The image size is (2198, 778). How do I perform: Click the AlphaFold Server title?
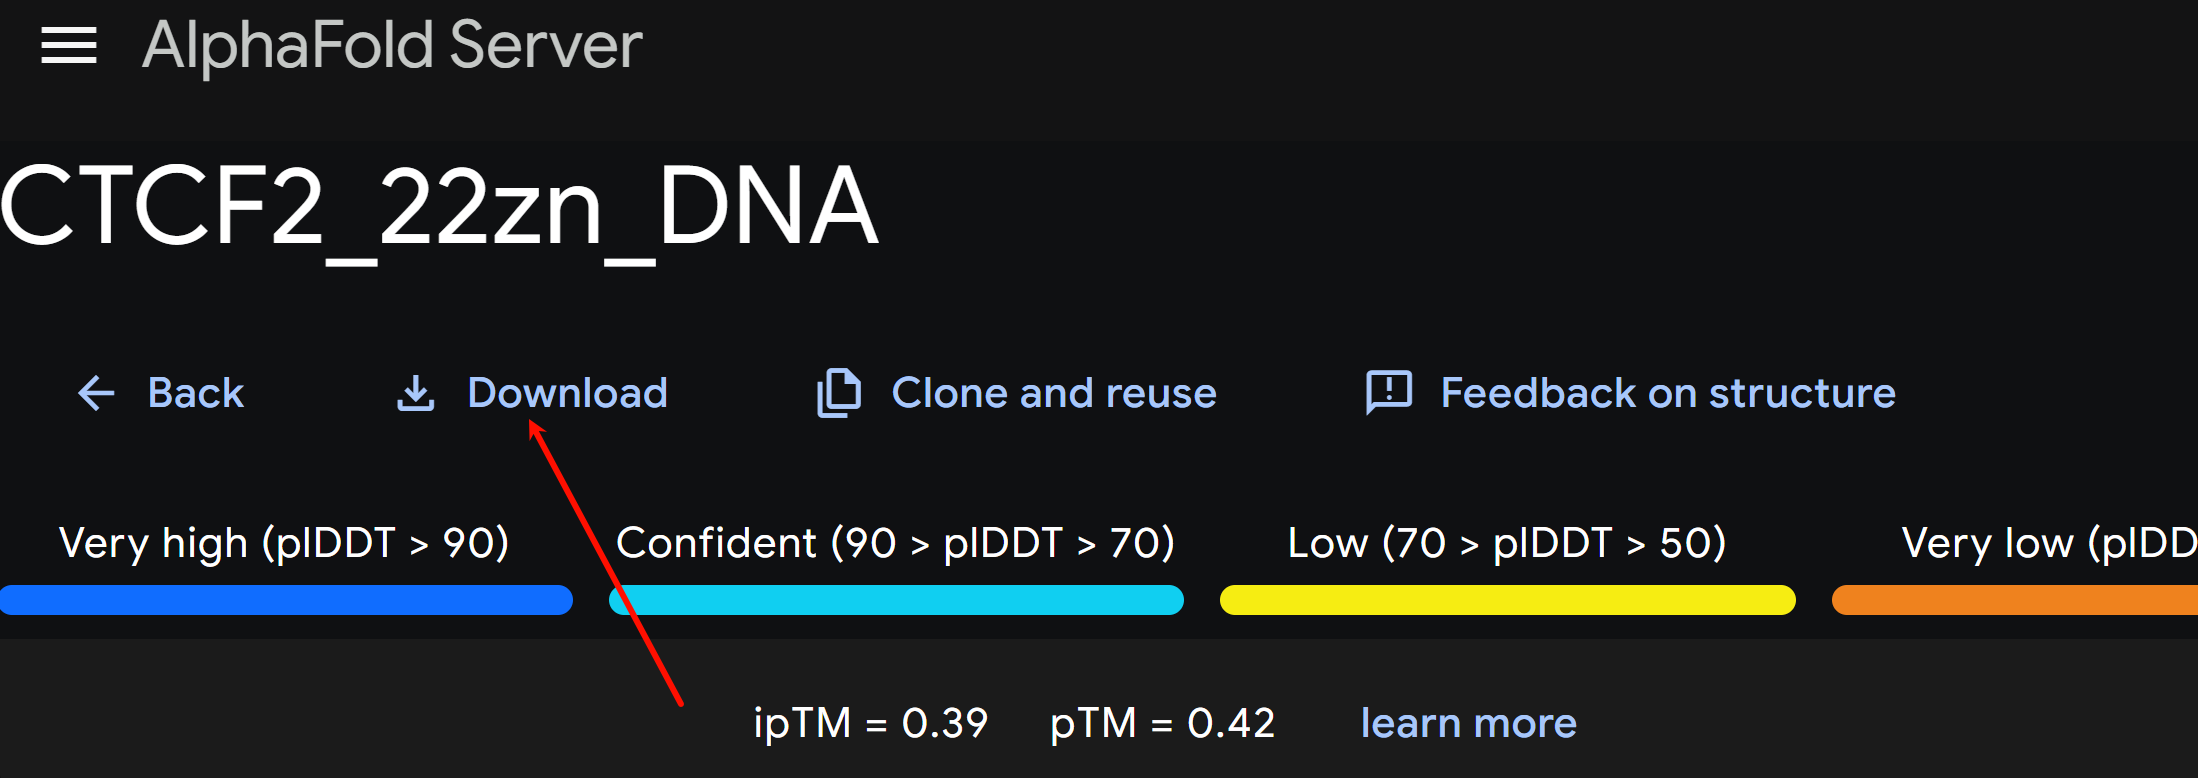point(392,46)
